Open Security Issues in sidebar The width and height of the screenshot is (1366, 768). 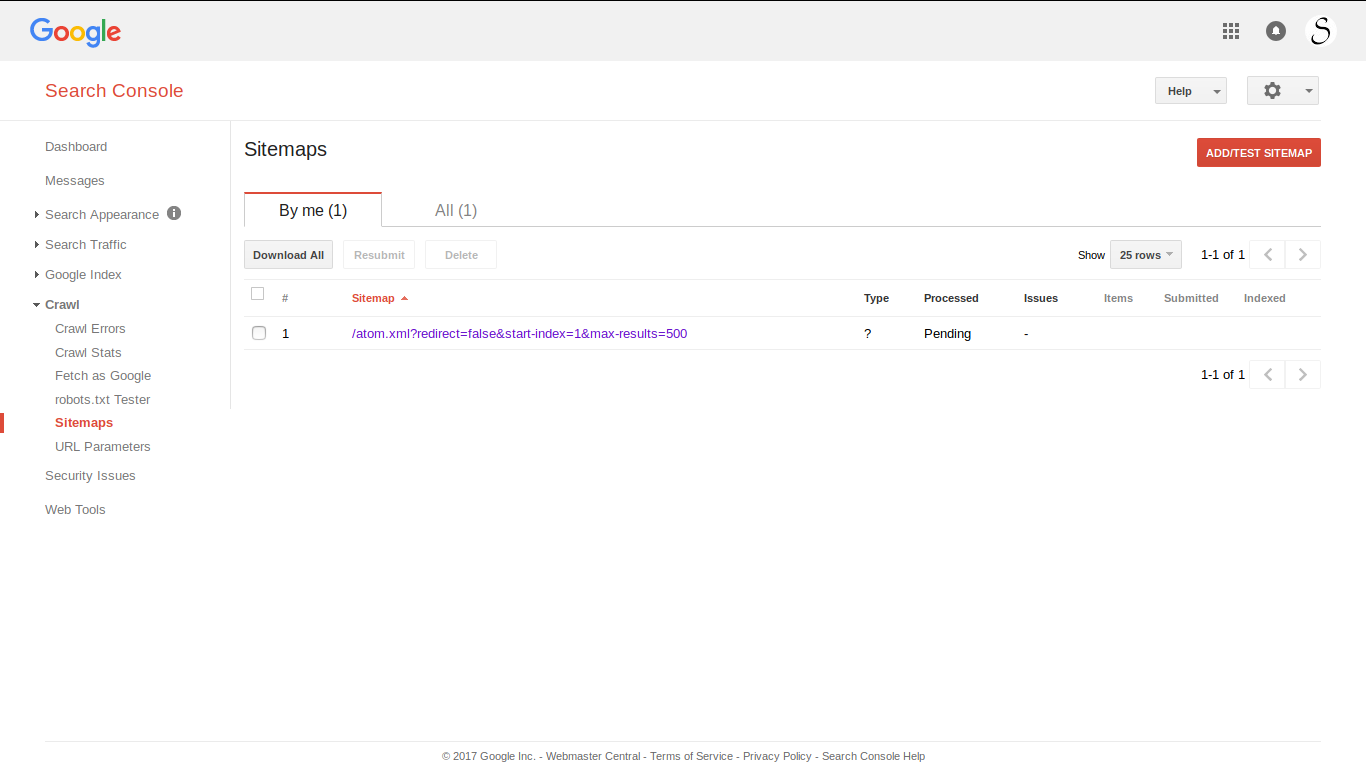pyautogui.click(x=90, y=476)
